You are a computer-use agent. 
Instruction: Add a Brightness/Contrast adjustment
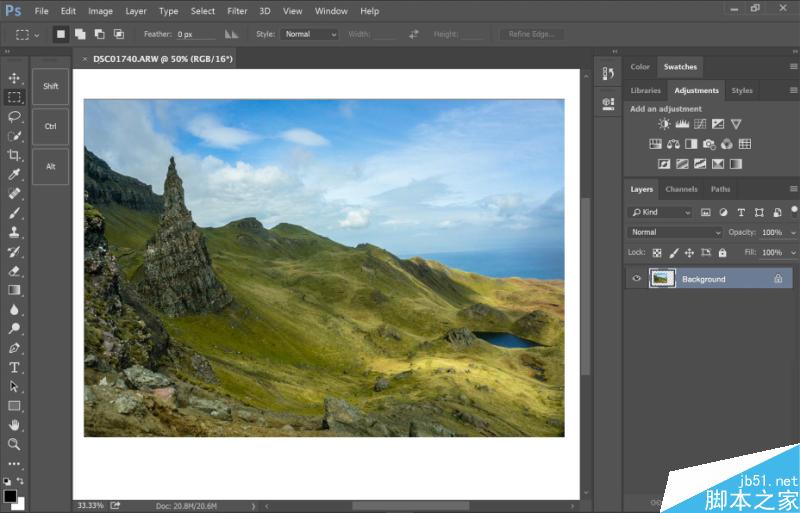tap(664, 124)
